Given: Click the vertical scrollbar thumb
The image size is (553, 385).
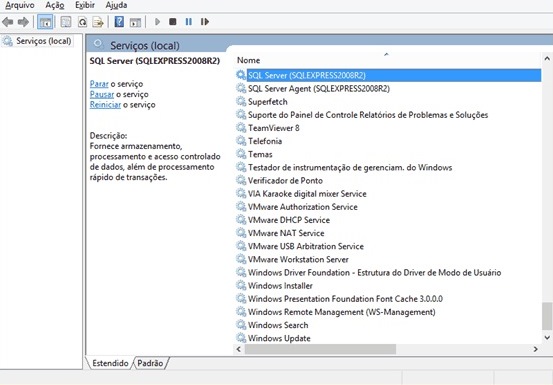Looking at the screenshot, I should 547,316.
